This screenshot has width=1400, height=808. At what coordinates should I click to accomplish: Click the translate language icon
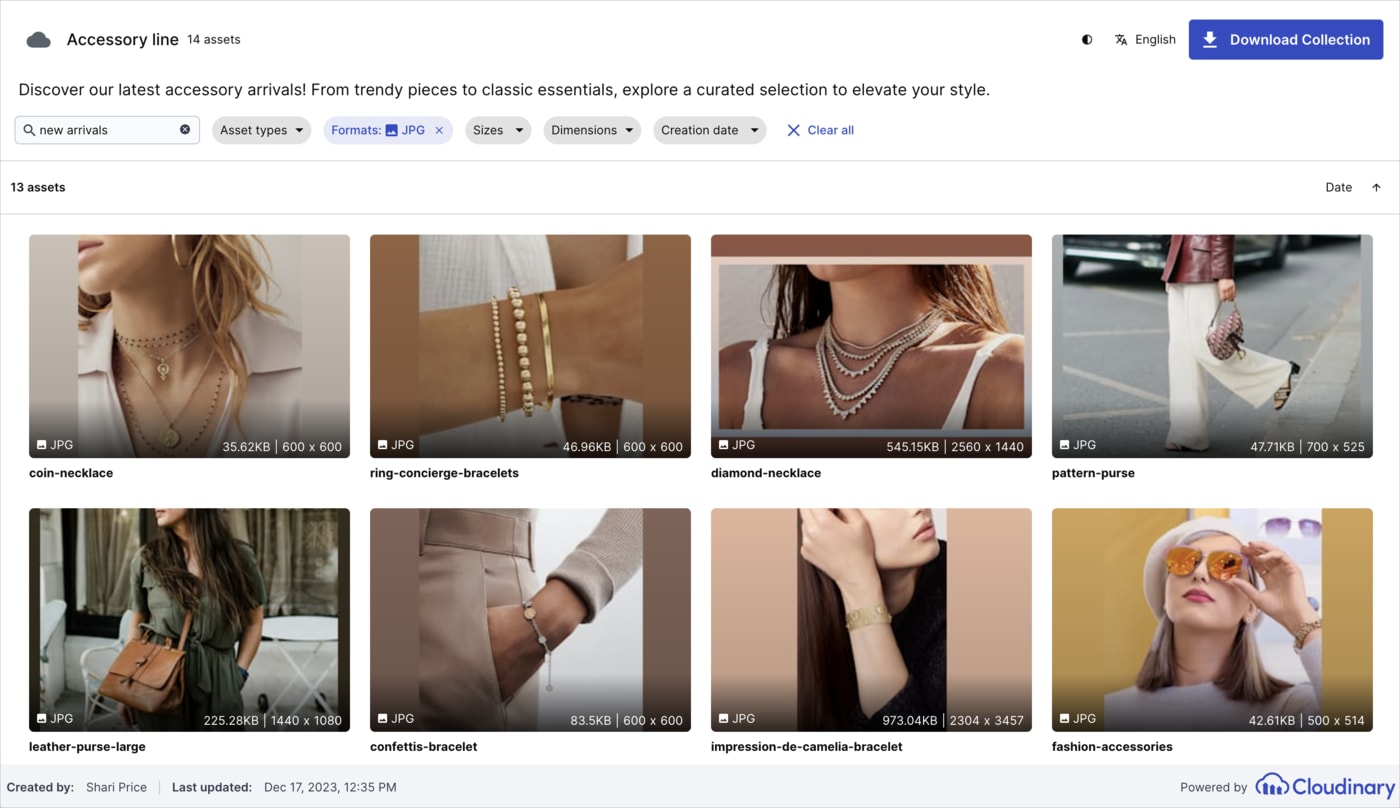pyautogui.click(x=1121, y=40)
